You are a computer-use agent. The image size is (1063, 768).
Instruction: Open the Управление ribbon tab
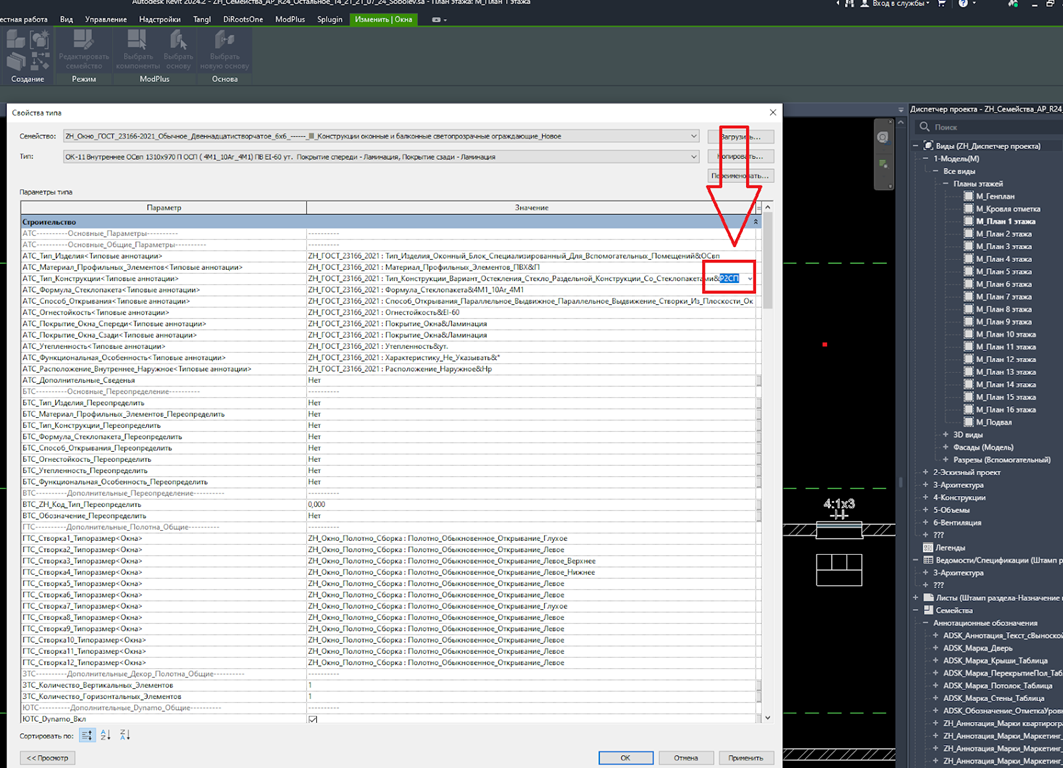tap(106, 20)
